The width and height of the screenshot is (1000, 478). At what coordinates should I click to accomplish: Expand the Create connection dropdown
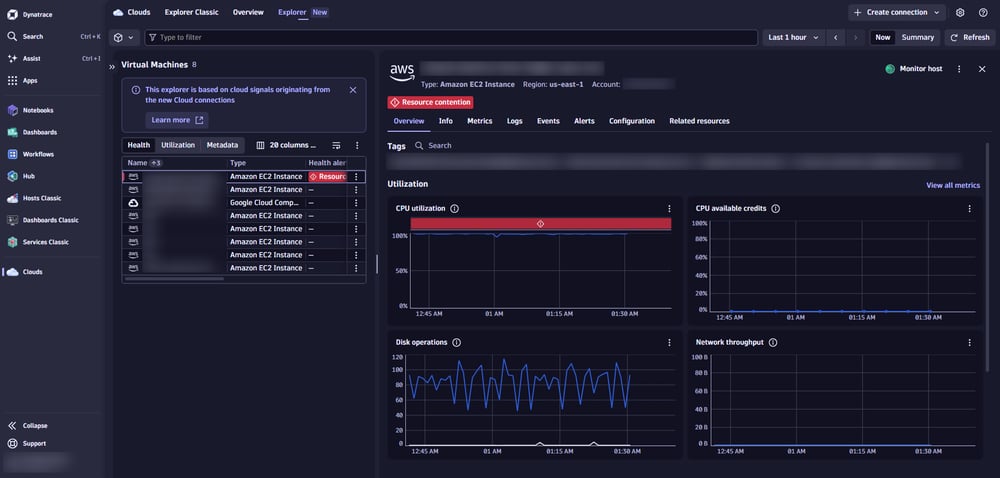896,12
